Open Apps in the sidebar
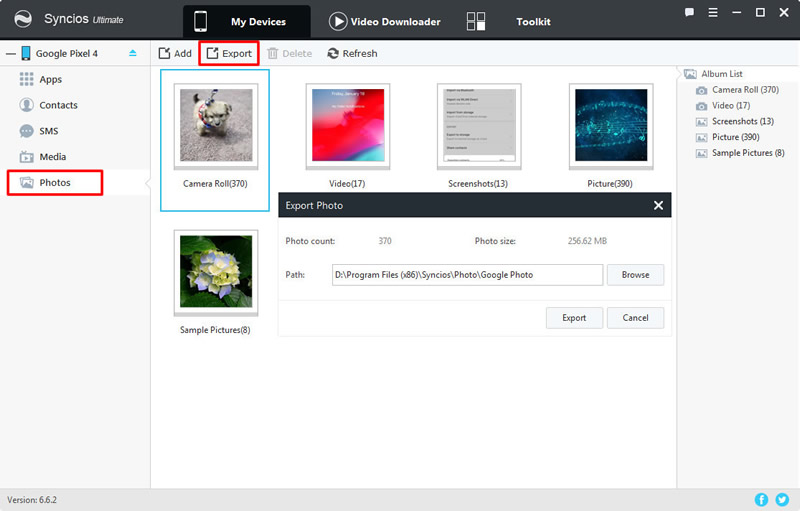This screenshot has width=800, height=511. coord(51,80)
